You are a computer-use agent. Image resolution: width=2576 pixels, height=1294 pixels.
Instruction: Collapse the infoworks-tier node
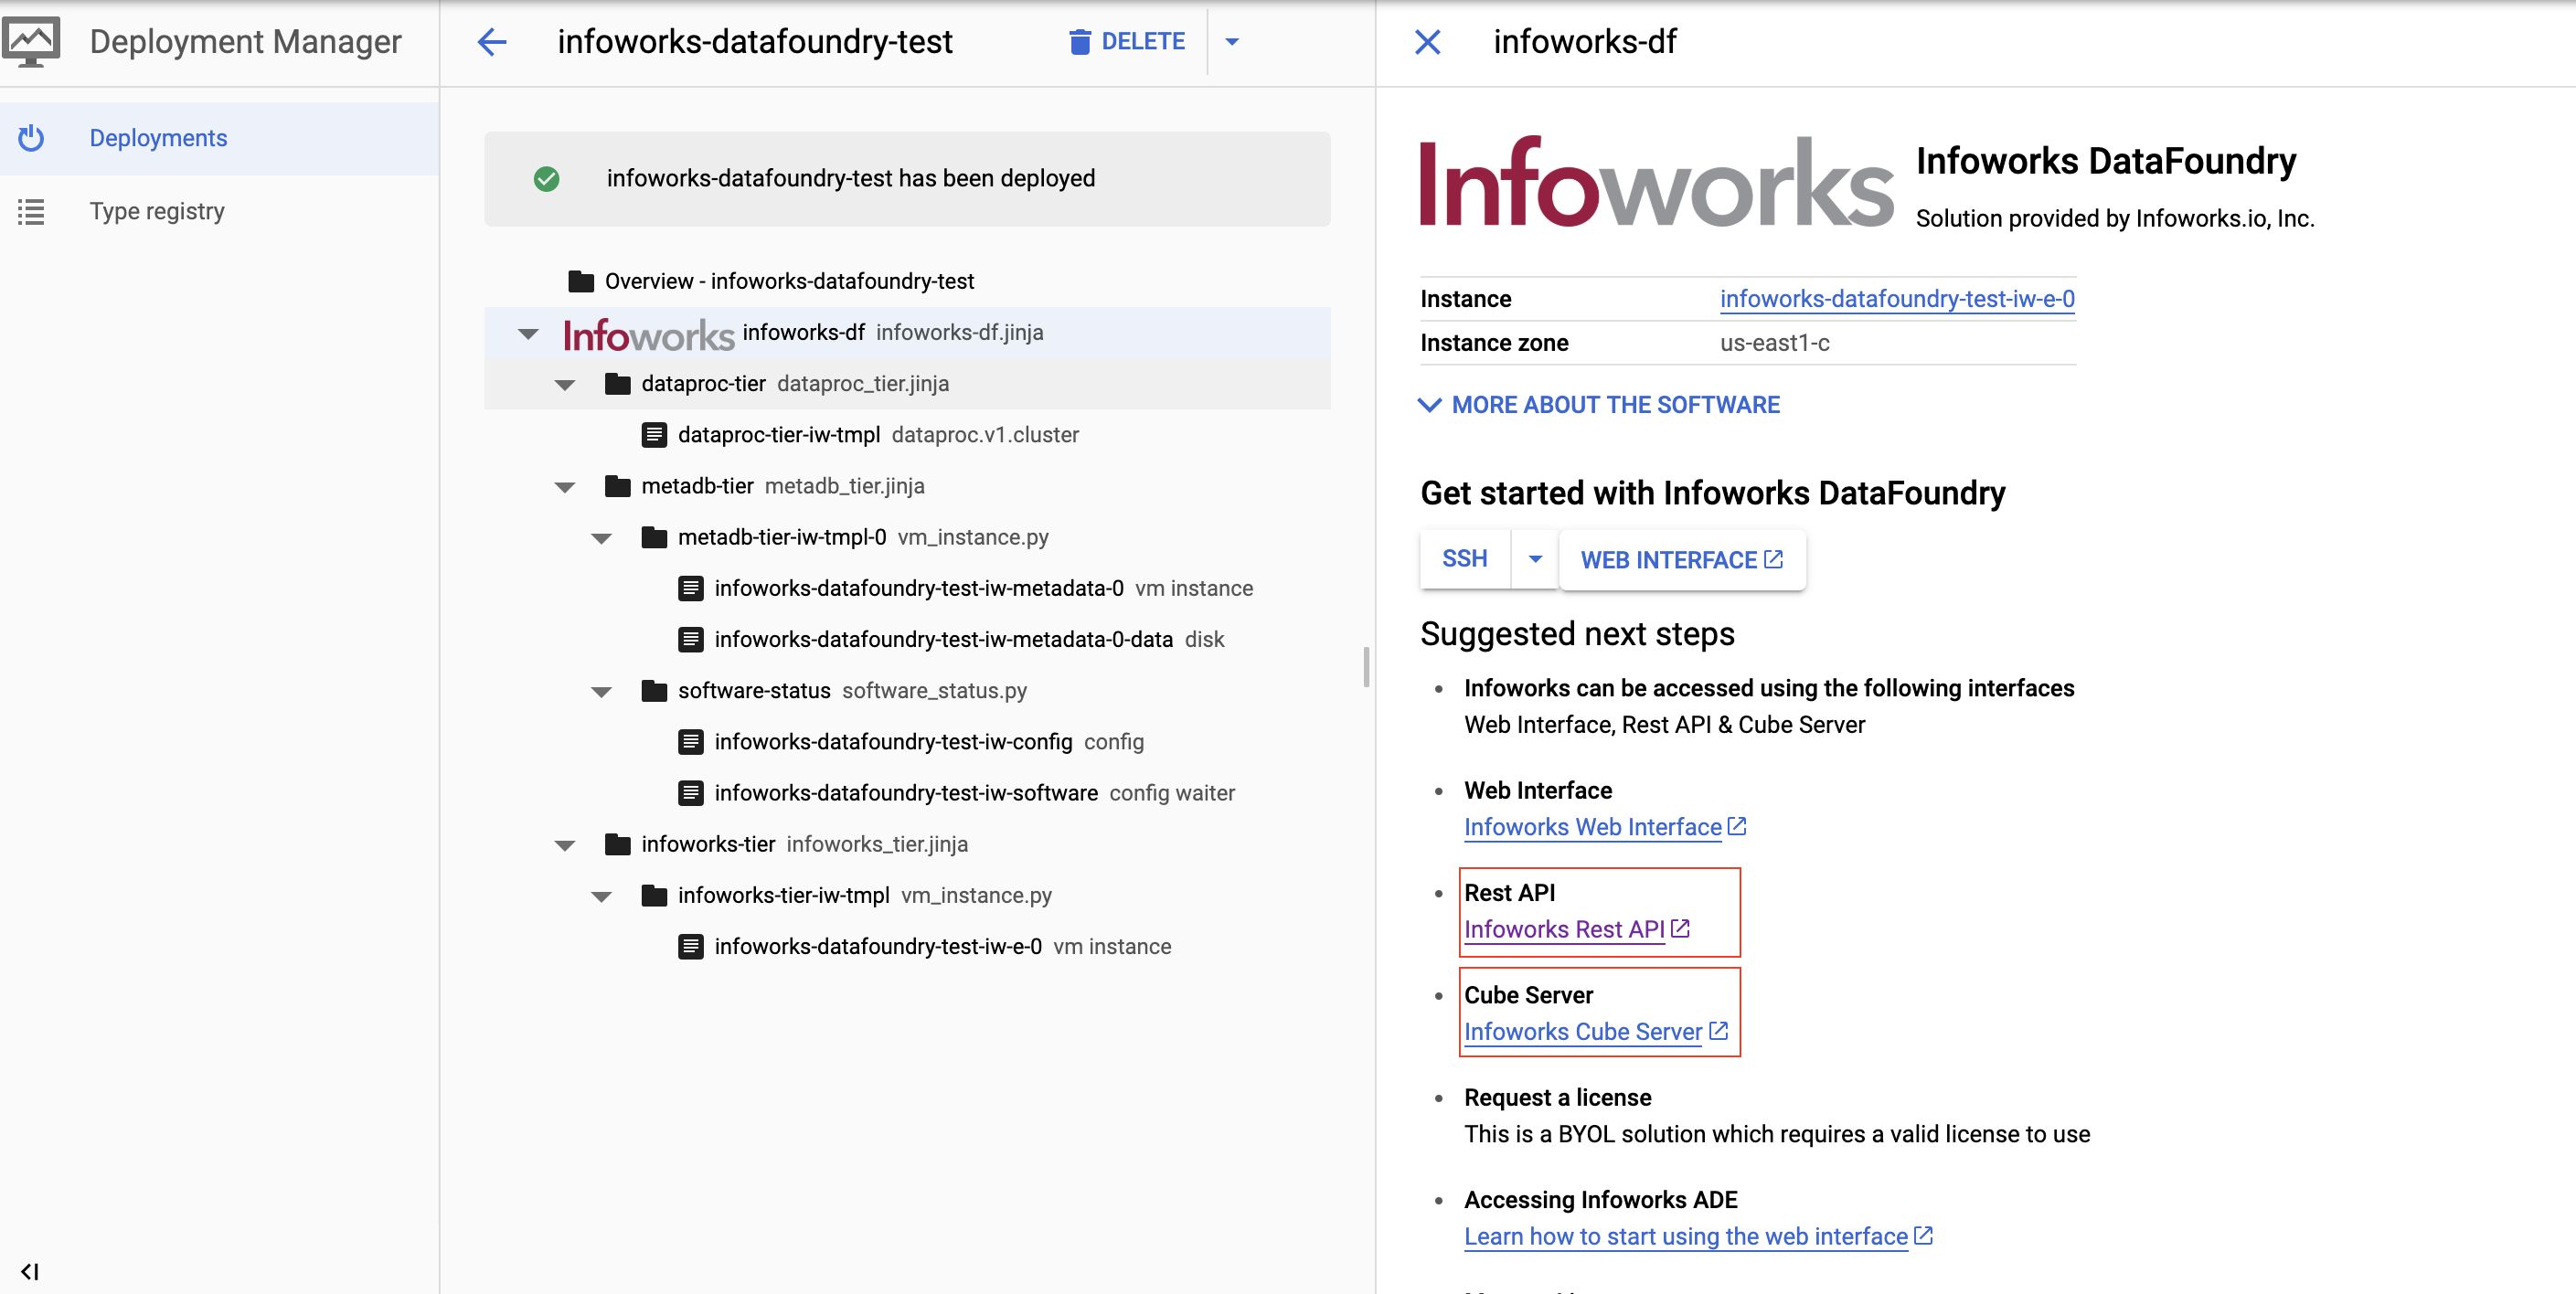point(565,845)
